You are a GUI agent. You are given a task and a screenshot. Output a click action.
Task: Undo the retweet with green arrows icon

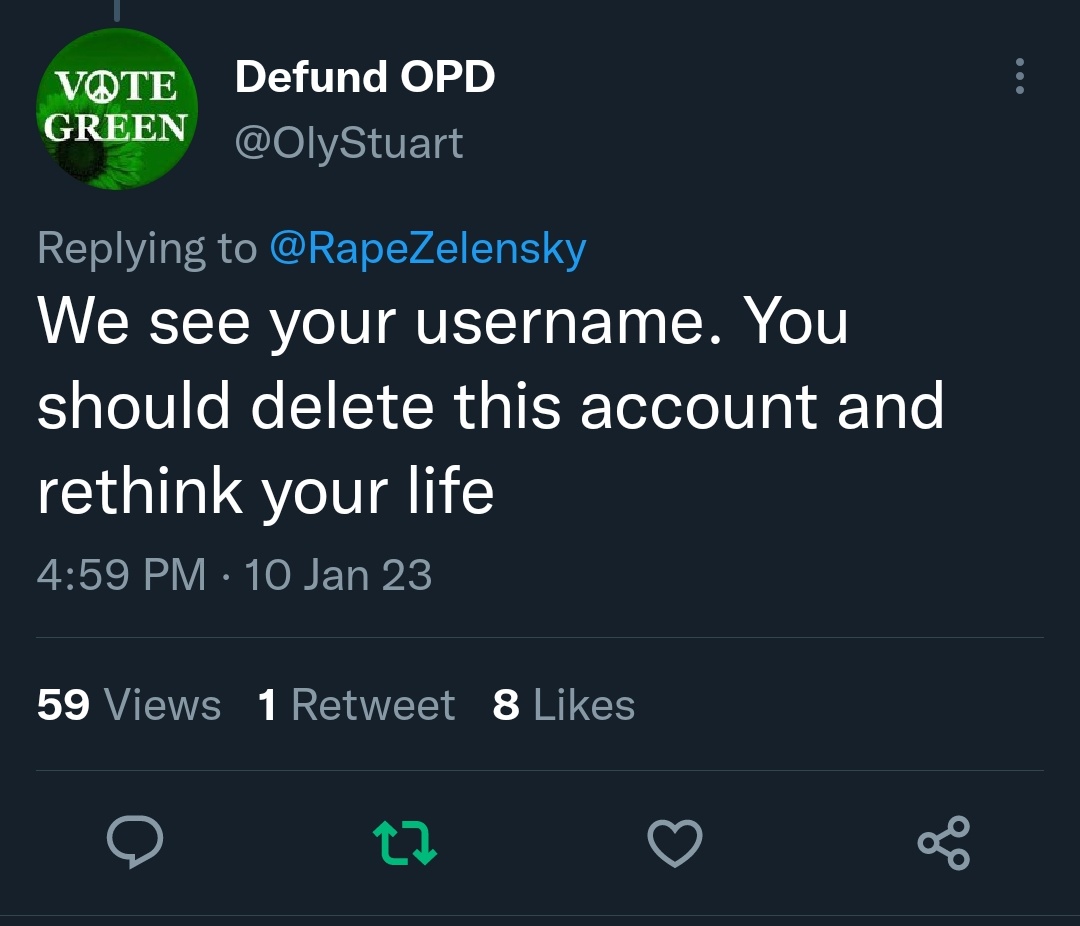[404, 842]
